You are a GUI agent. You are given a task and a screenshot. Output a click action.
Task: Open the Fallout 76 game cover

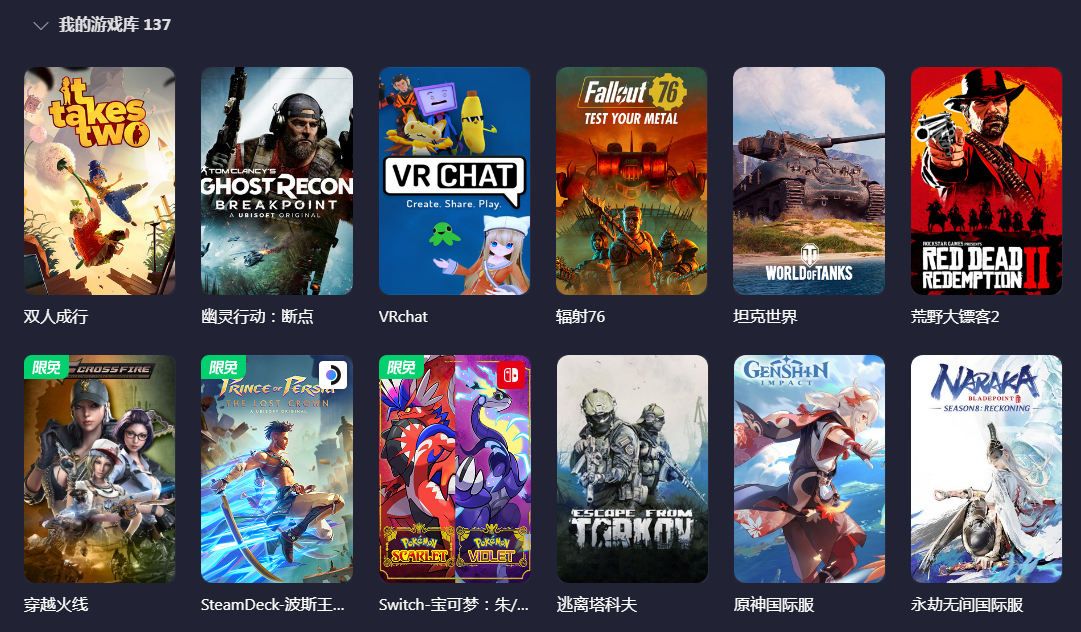tap(632, 181)
